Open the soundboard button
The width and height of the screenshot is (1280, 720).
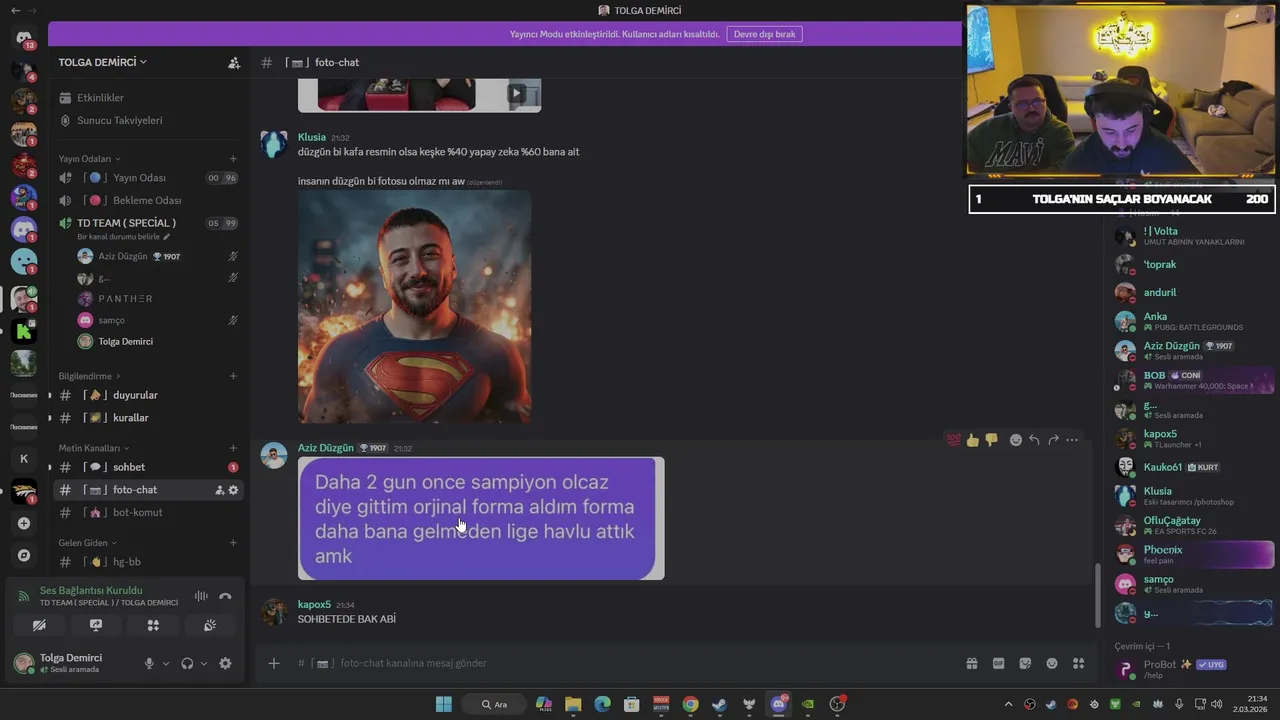pyautogui.click(x=210, y=625)
